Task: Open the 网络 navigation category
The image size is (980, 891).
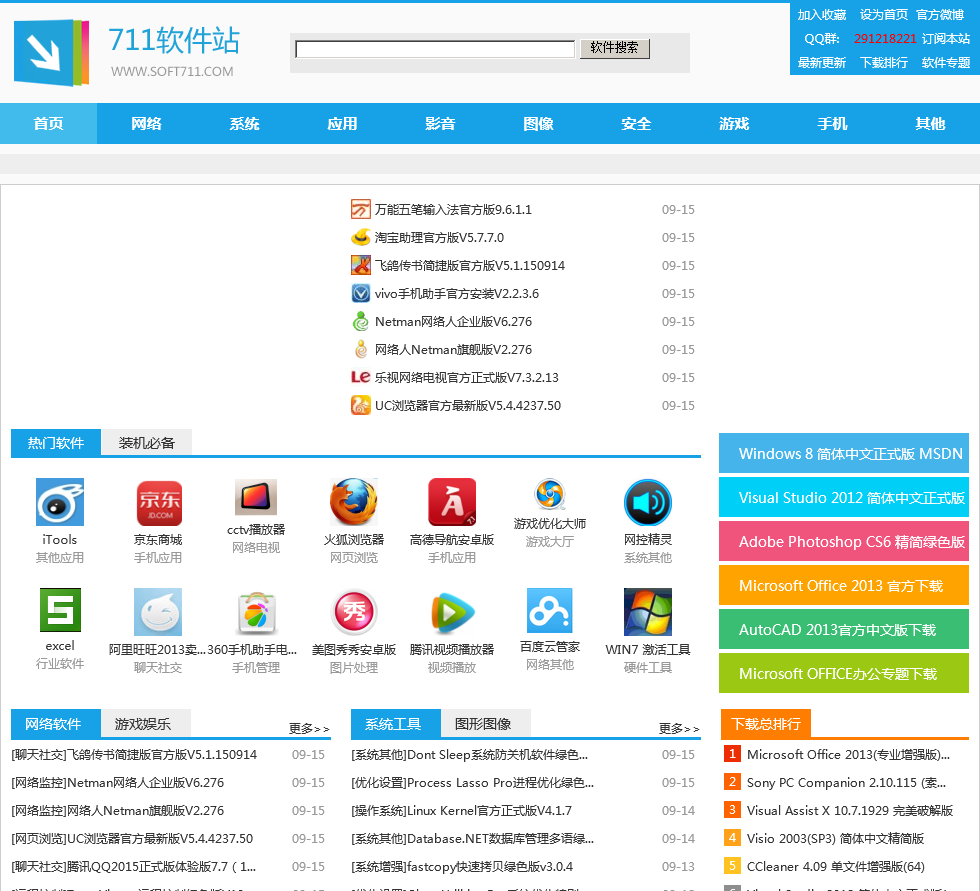Action: (x=146, y=124)
